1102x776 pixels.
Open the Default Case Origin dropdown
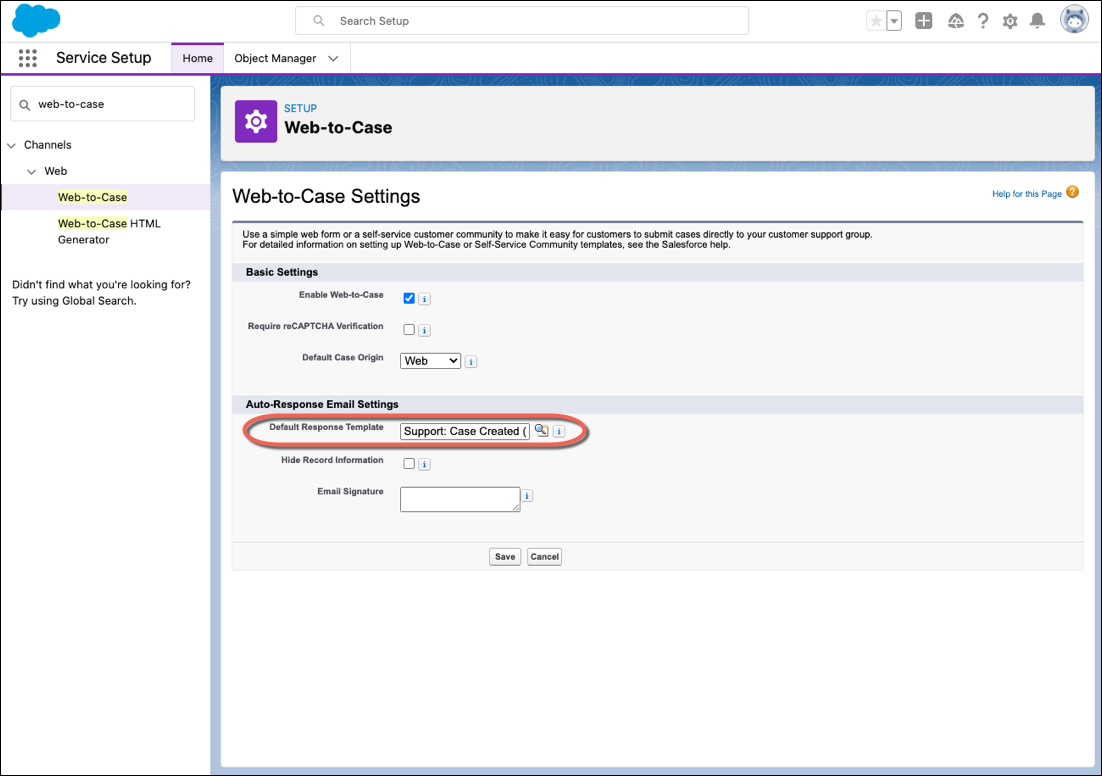(430, 361)
